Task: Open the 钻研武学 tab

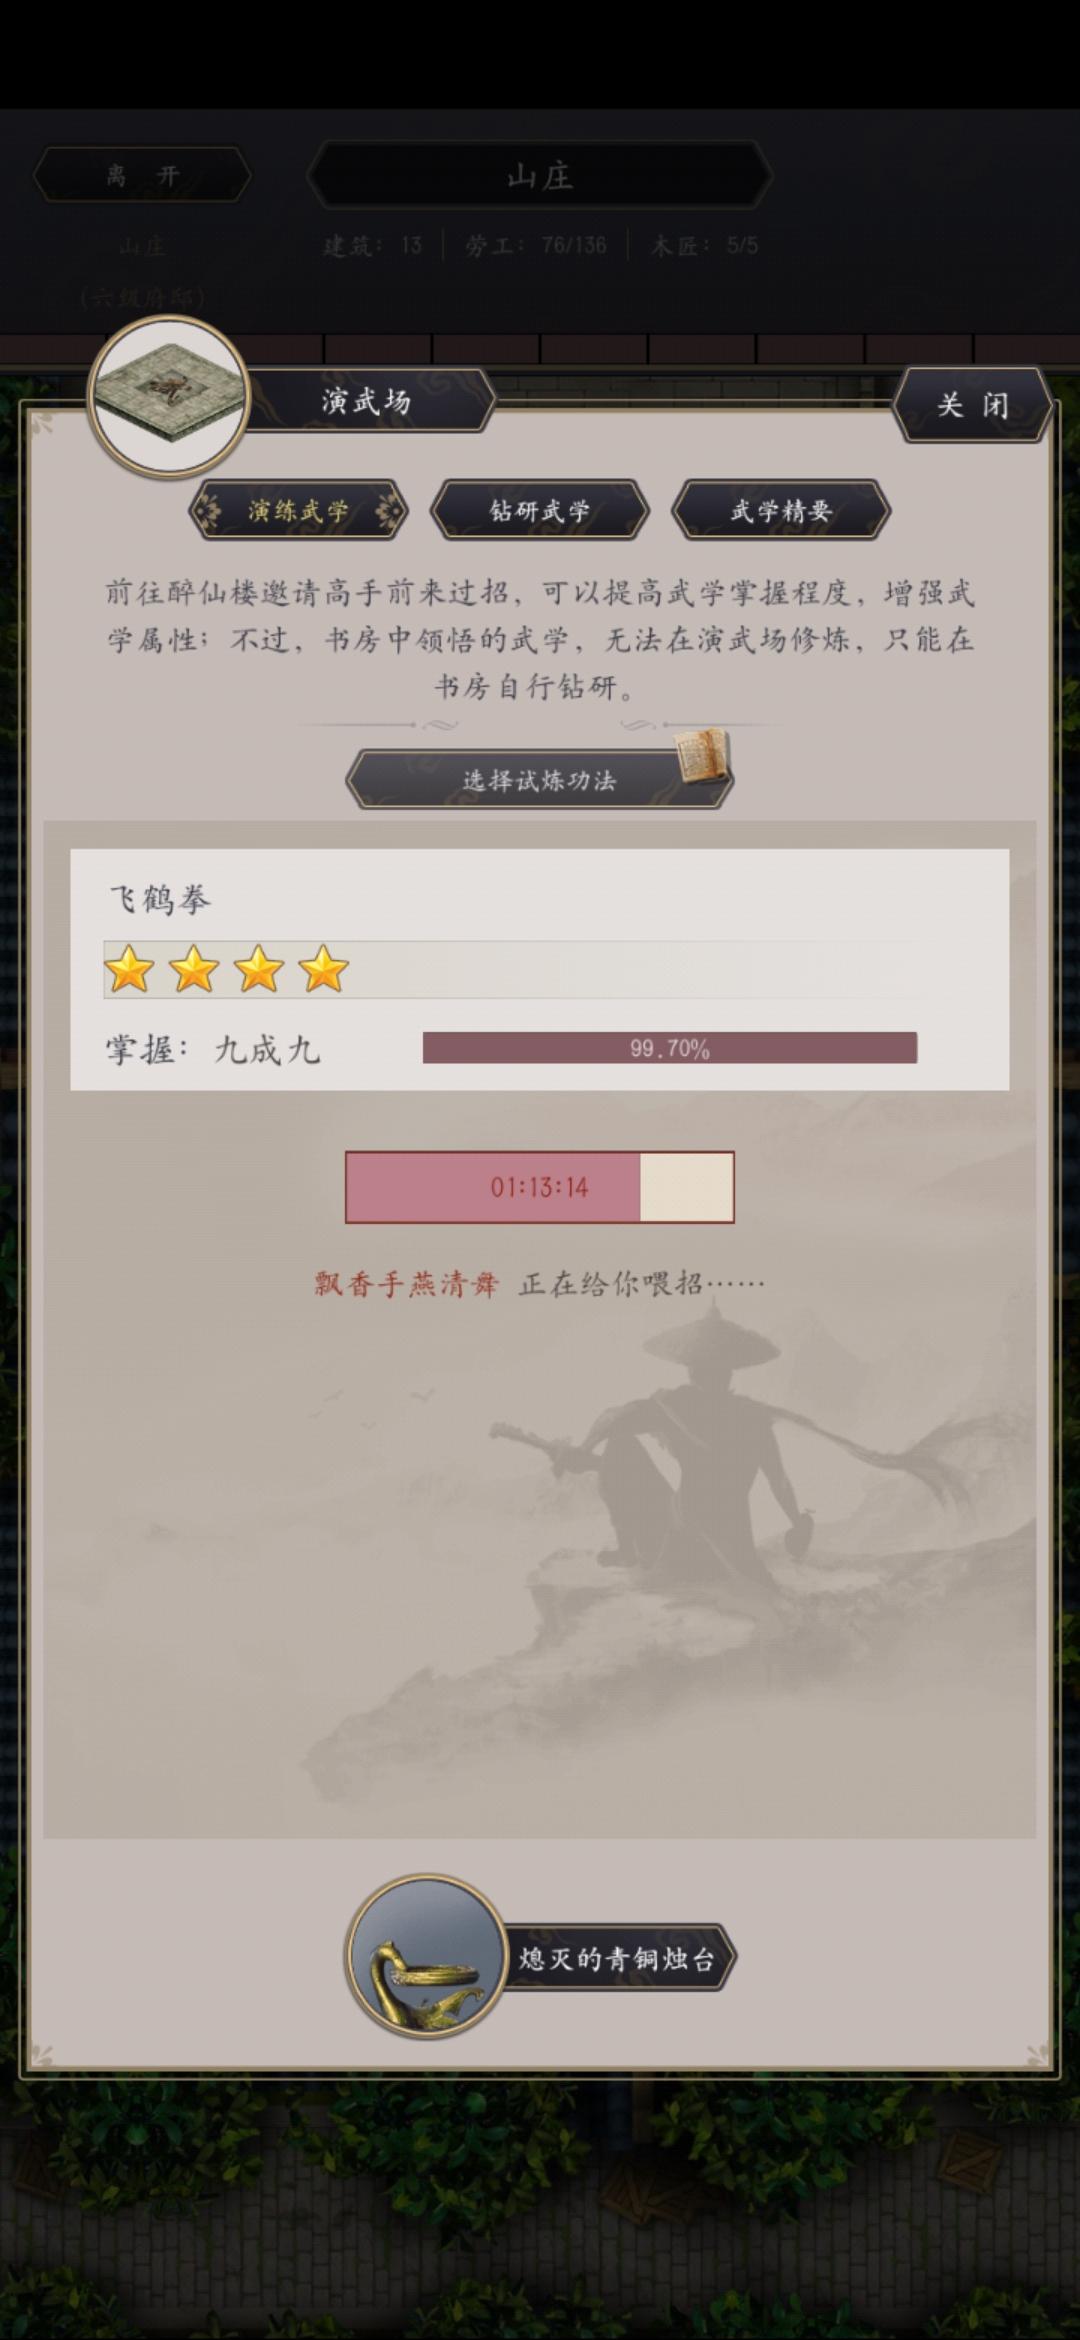Action: point(540,510)
